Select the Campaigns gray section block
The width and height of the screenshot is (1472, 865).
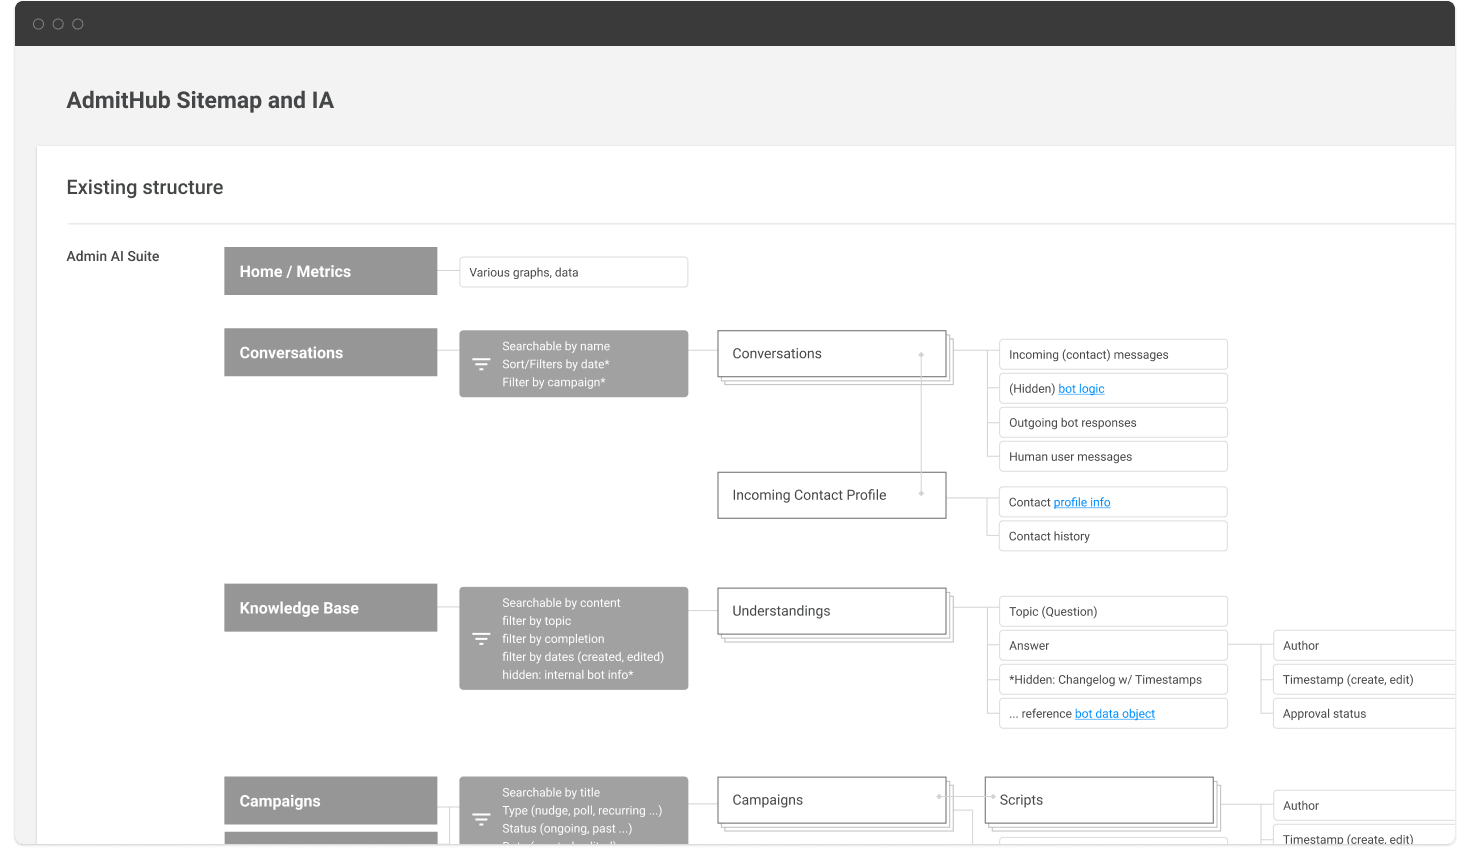click(330, 801)
